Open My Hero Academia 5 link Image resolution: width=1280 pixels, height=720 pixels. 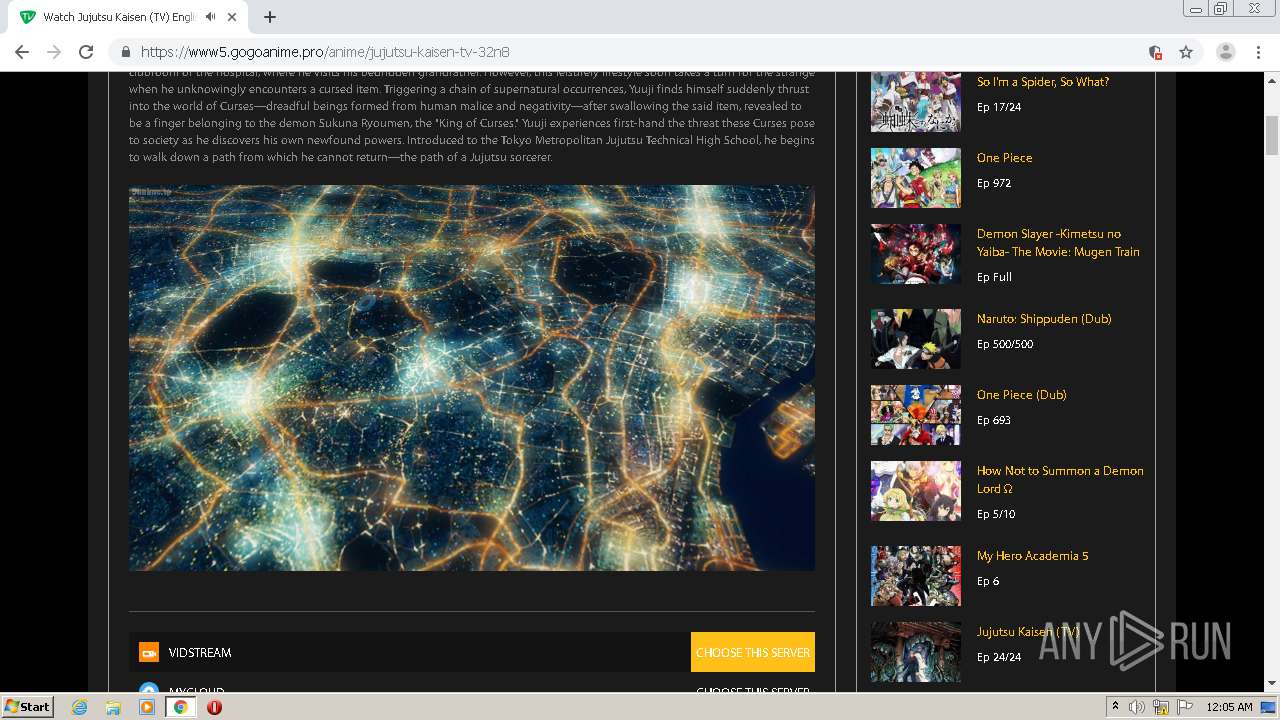(x=1033, y=556)
